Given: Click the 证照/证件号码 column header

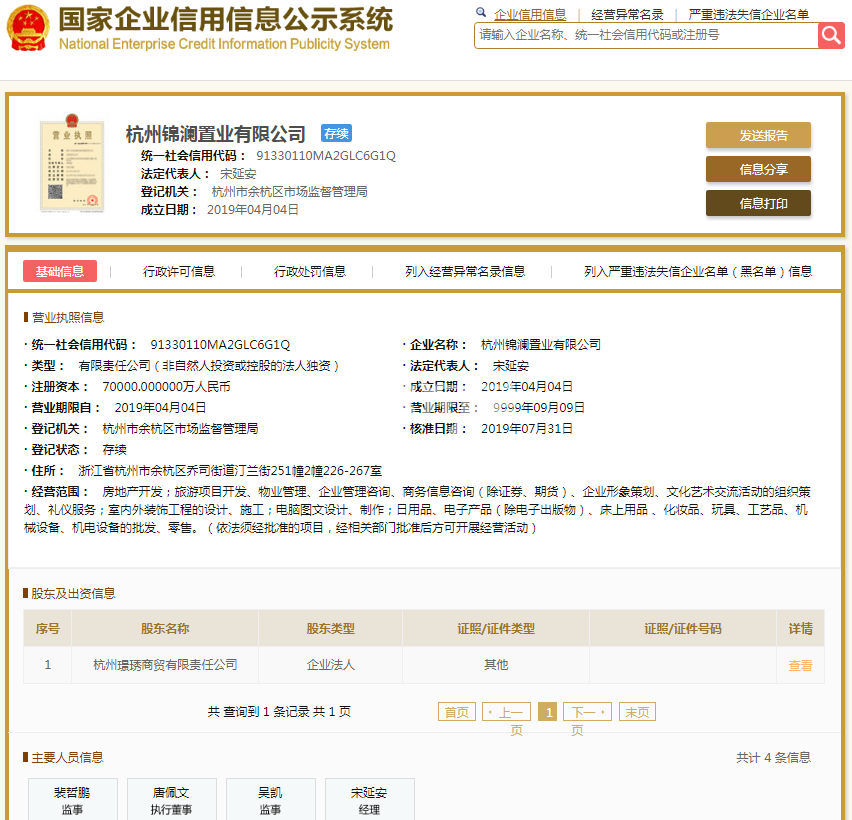Looking at the screenshot, I should pyautogui.click(x=682, y=629).
